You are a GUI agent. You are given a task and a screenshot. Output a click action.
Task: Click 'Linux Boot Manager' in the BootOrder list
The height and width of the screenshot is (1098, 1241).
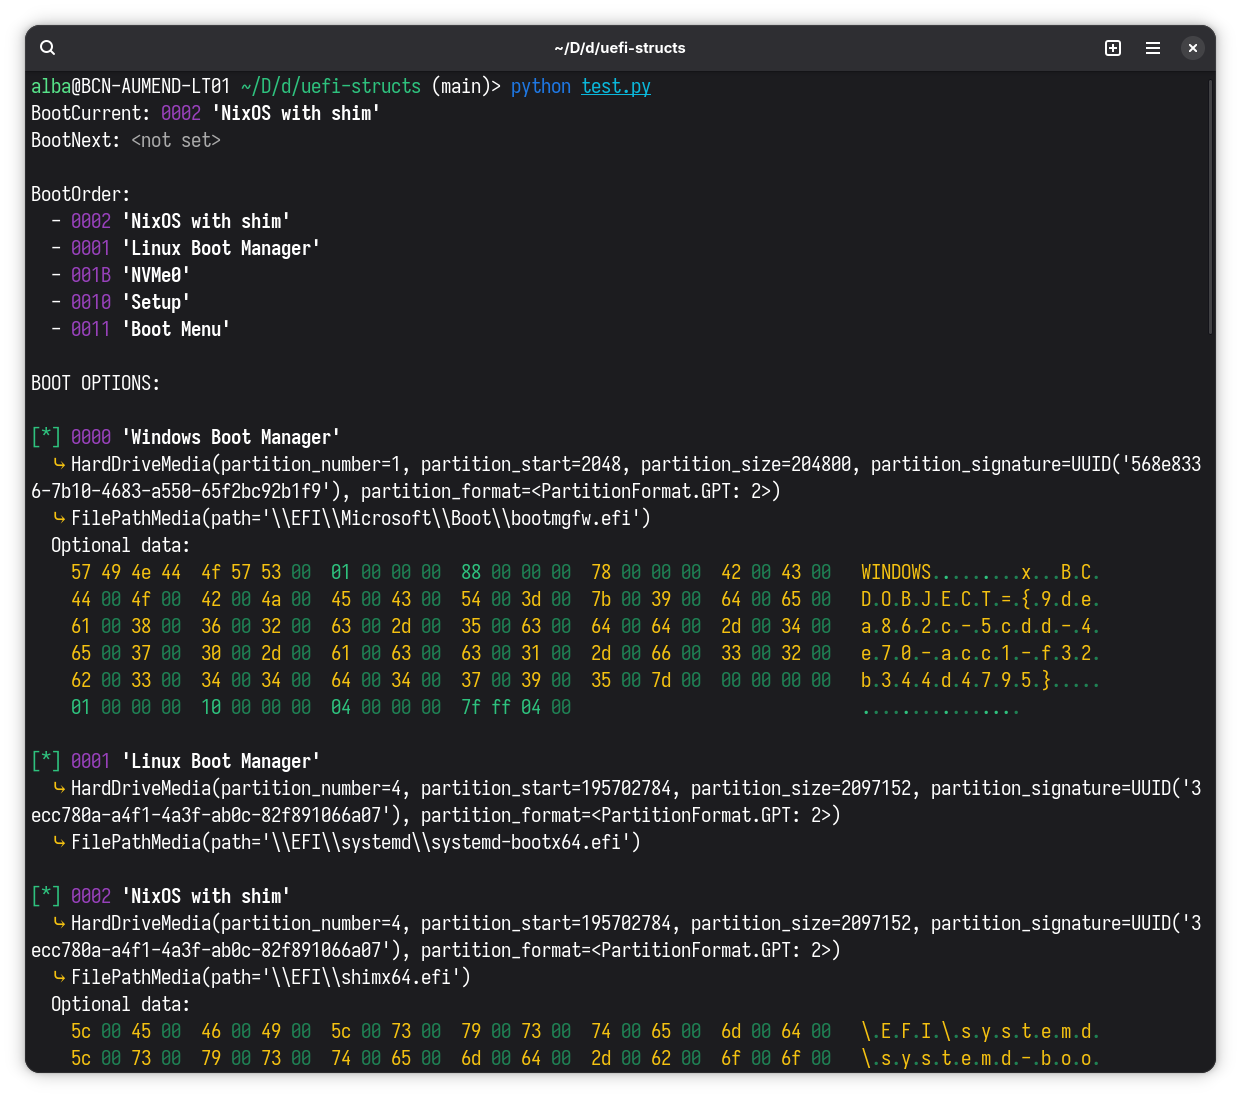[222, 248]
